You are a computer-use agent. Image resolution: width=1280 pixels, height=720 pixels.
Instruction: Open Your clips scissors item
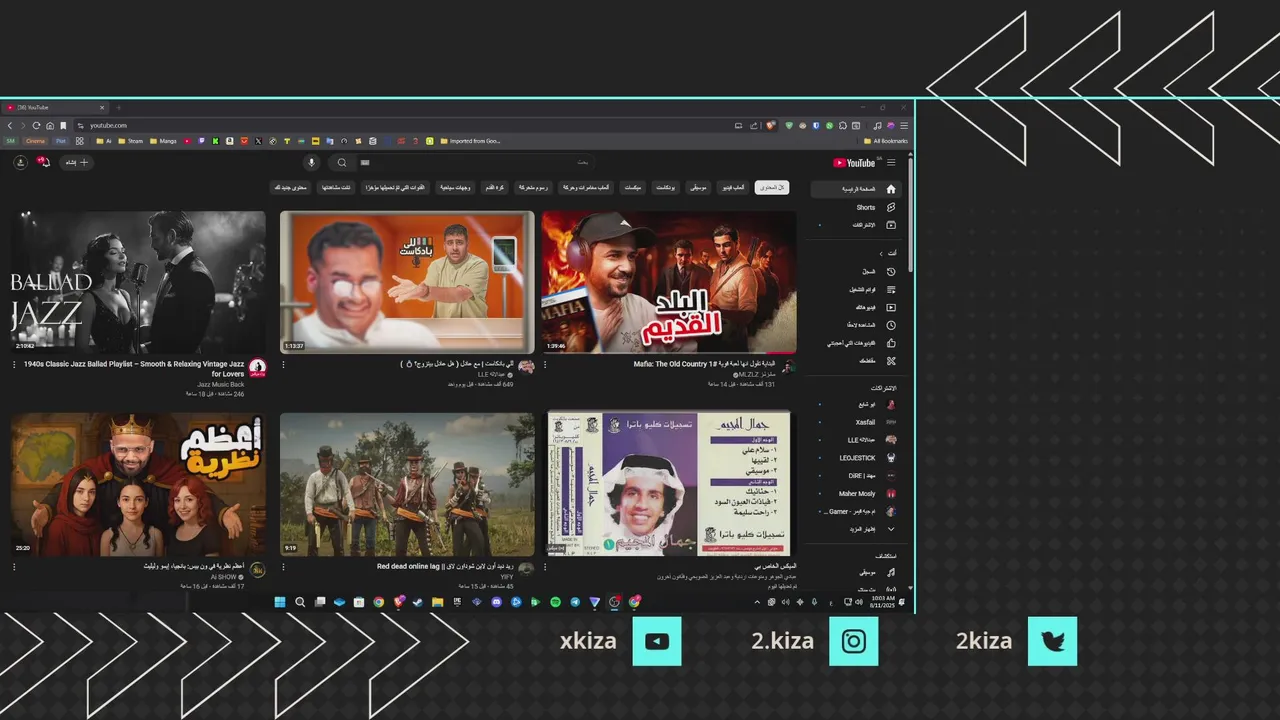click(855, 360)
